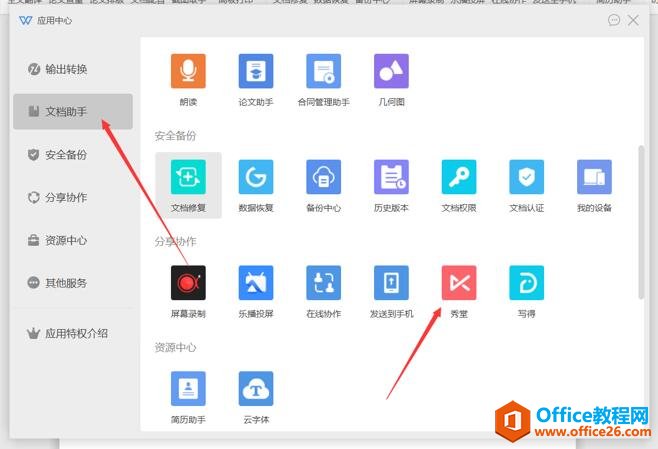
Task: Select 输出转换 in the sidebar
Action: click(x=73, y=69)
